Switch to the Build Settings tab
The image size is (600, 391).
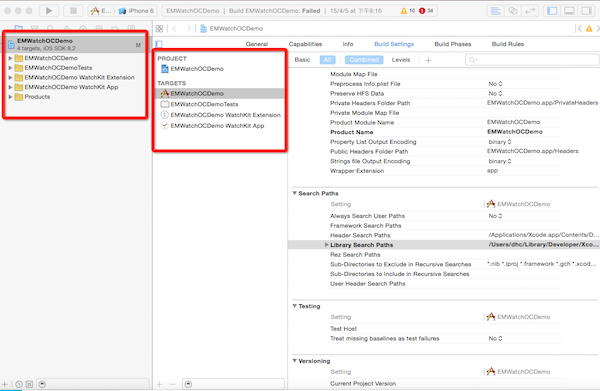point(394,44)
